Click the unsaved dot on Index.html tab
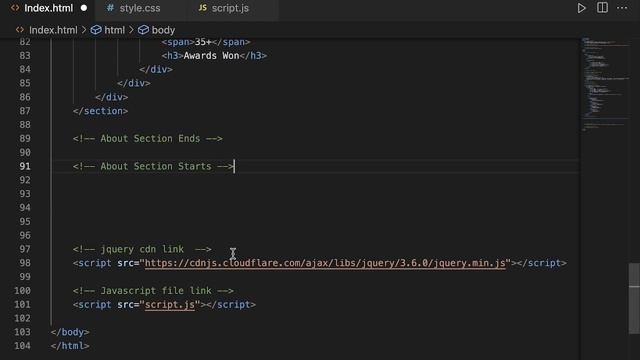This screenshot has height=360, width=640. click(84, 8)
